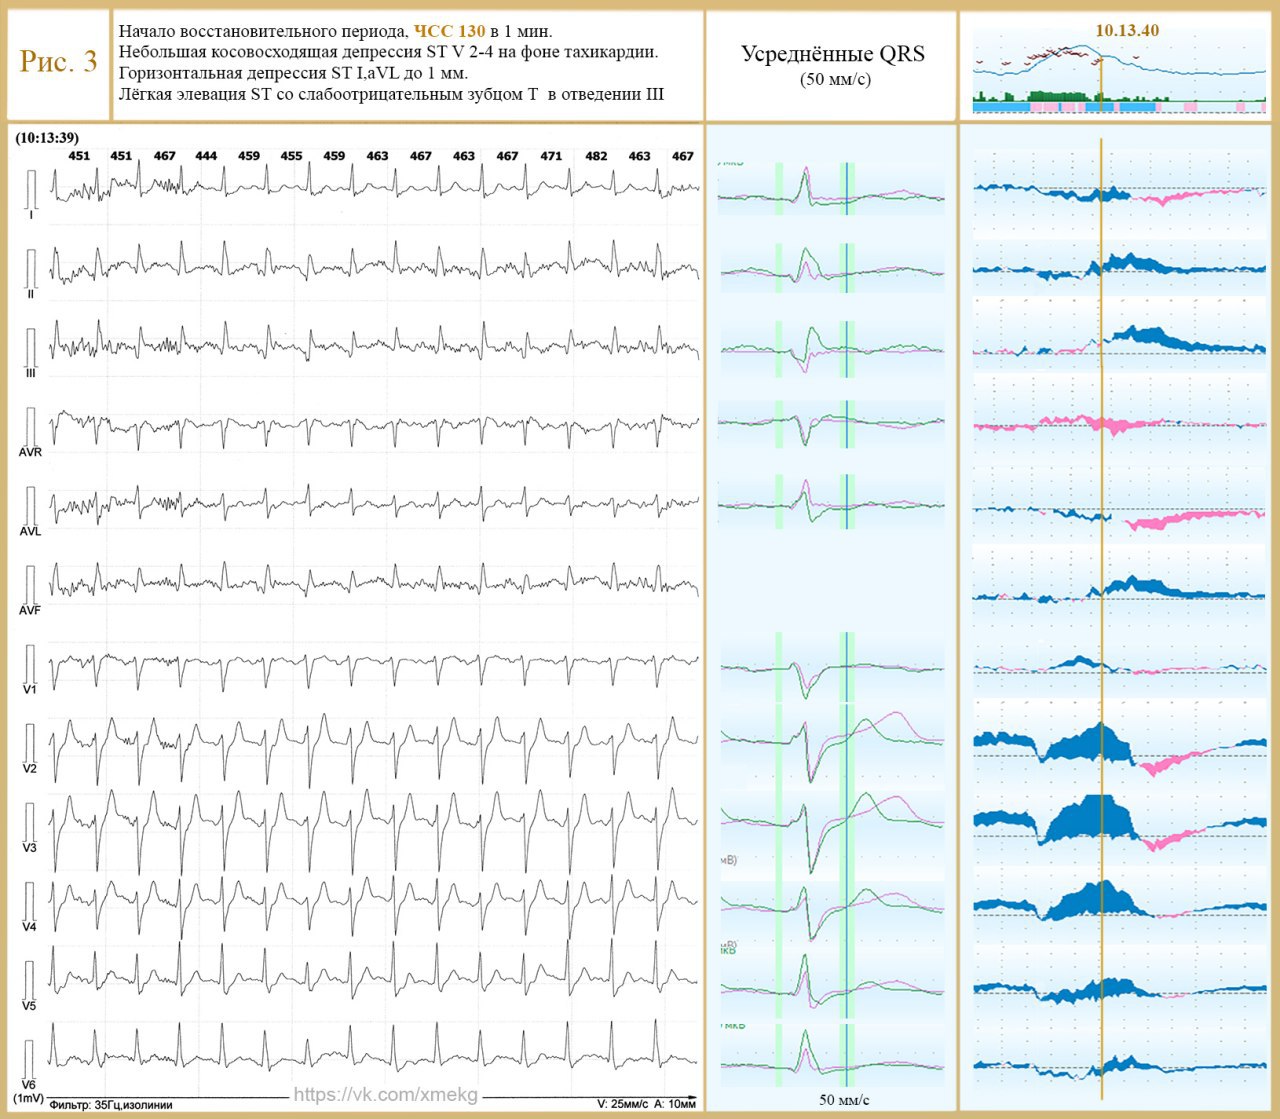
Task: Click the recording time '(10:13:39)'
Action: coord(47,138)
